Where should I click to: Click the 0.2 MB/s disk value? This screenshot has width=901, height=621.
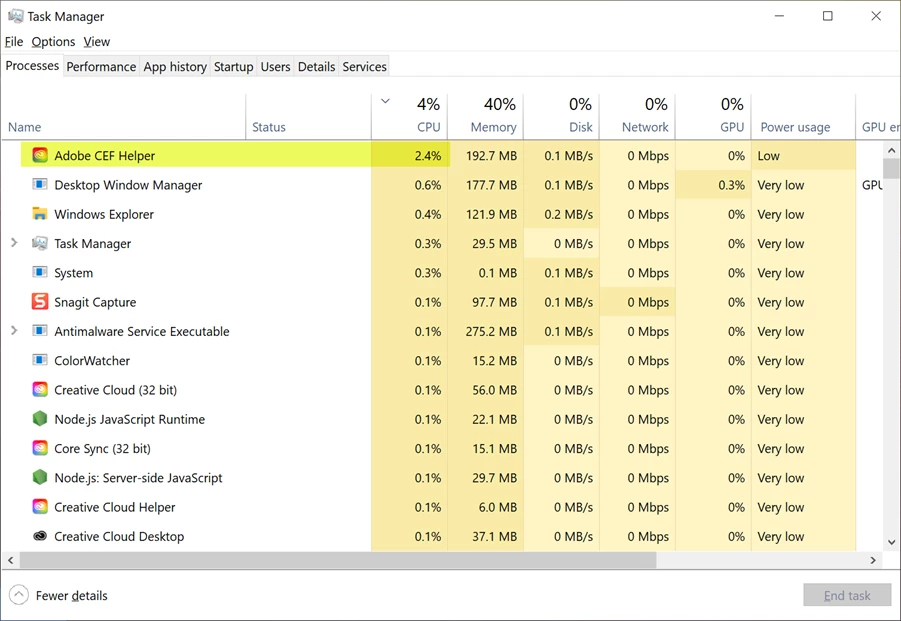[568, 214]
